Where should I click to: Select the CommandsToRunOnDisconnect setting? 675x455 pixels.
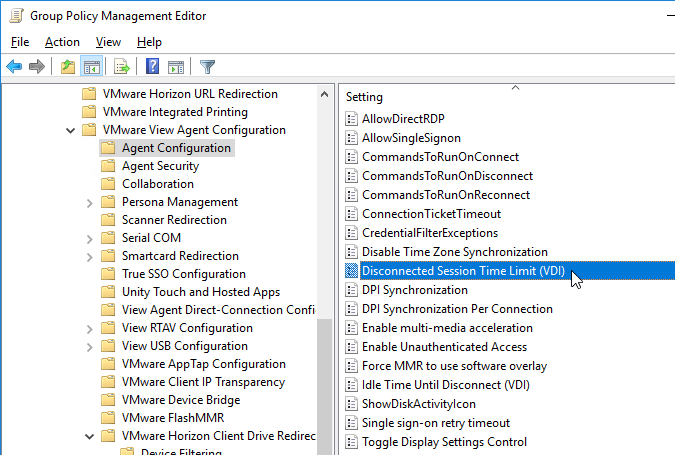click(447, 176)
